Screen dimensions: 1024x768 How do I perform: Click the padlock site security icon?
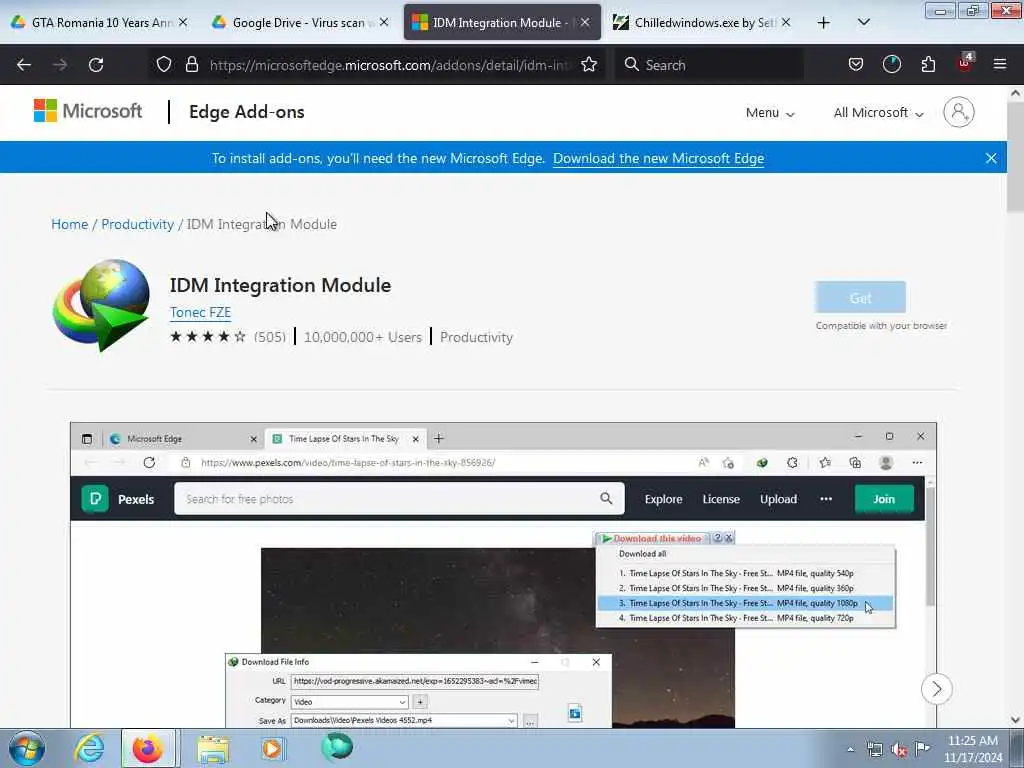click(191, 65)
